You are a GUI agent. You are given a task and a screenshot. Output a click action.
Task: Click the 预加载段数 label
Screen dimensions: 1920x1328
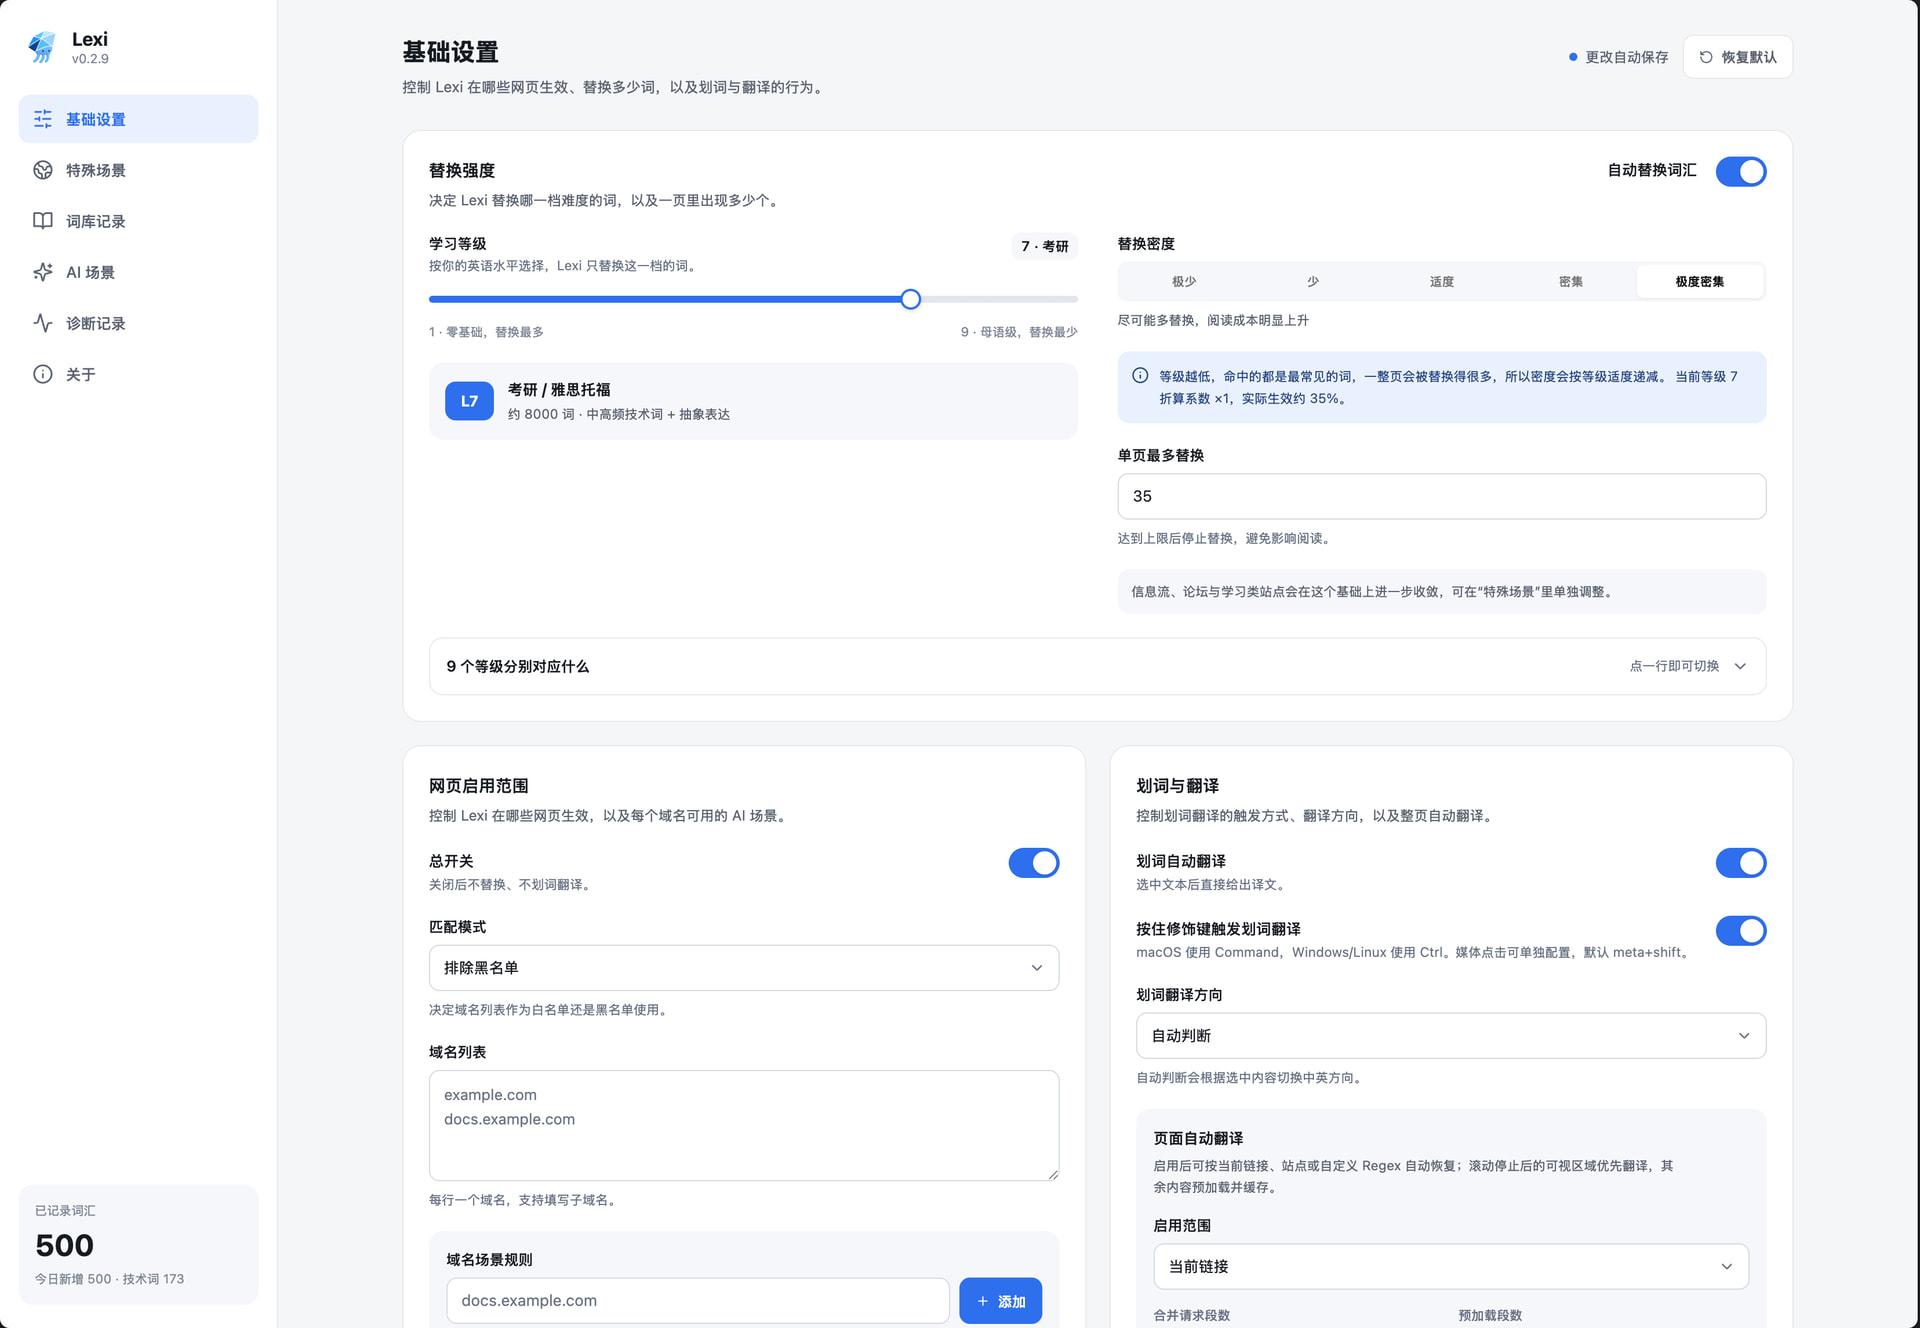click(x=1490, y=1316)
